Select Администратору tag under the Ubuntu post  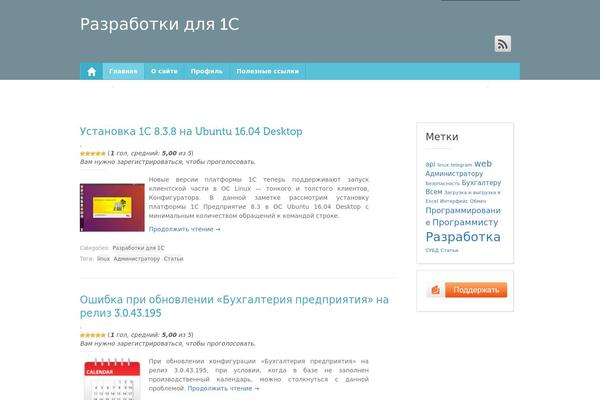coord(137,259)
